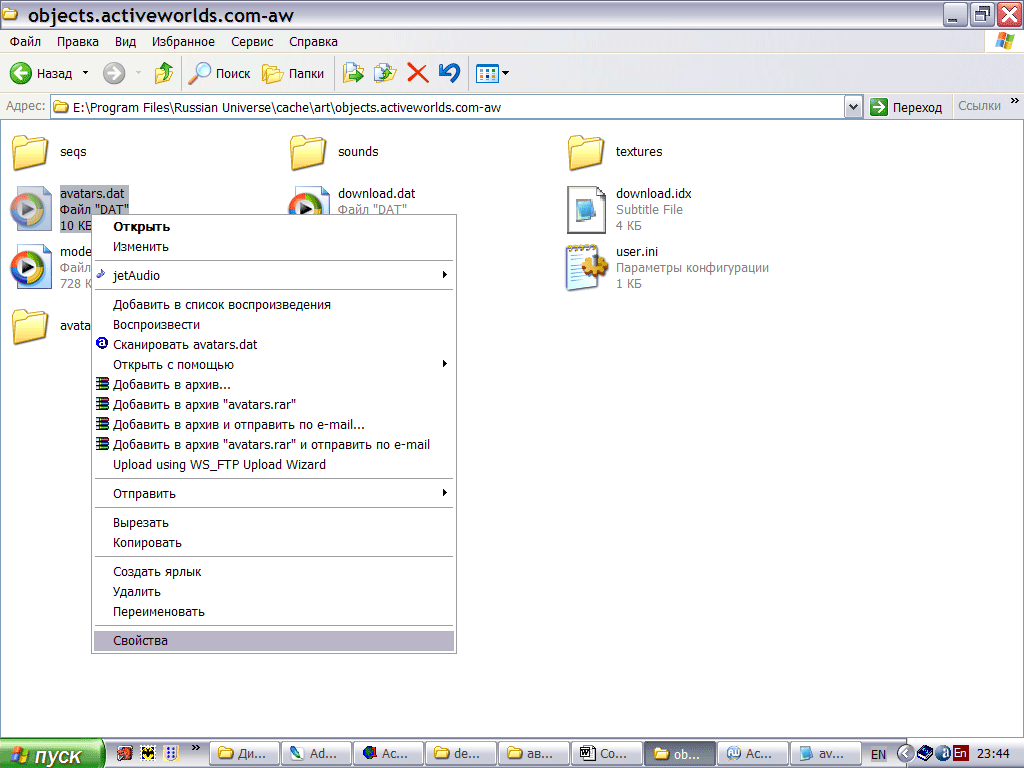This screenshot has height=768, width=1024.
Task: Click the Move To folder icon
Action: click(x=353, y=73)
